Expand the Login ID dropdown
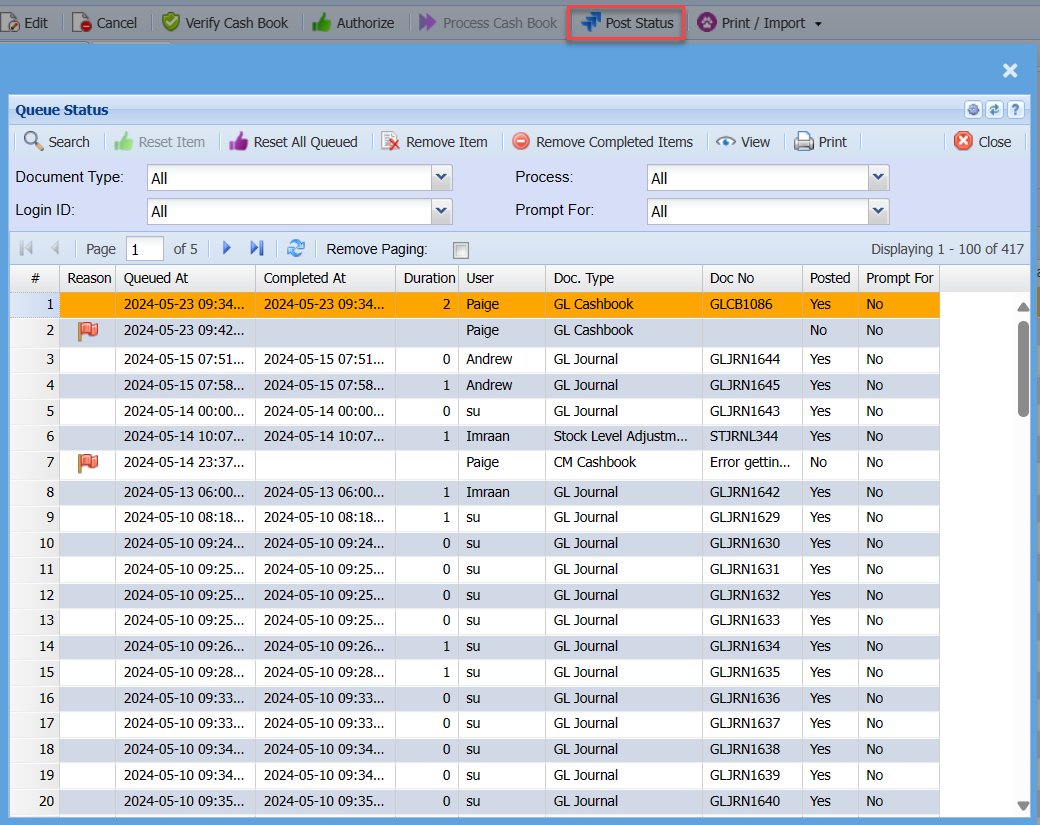The image size is (1040, 825). click(442, 211)
